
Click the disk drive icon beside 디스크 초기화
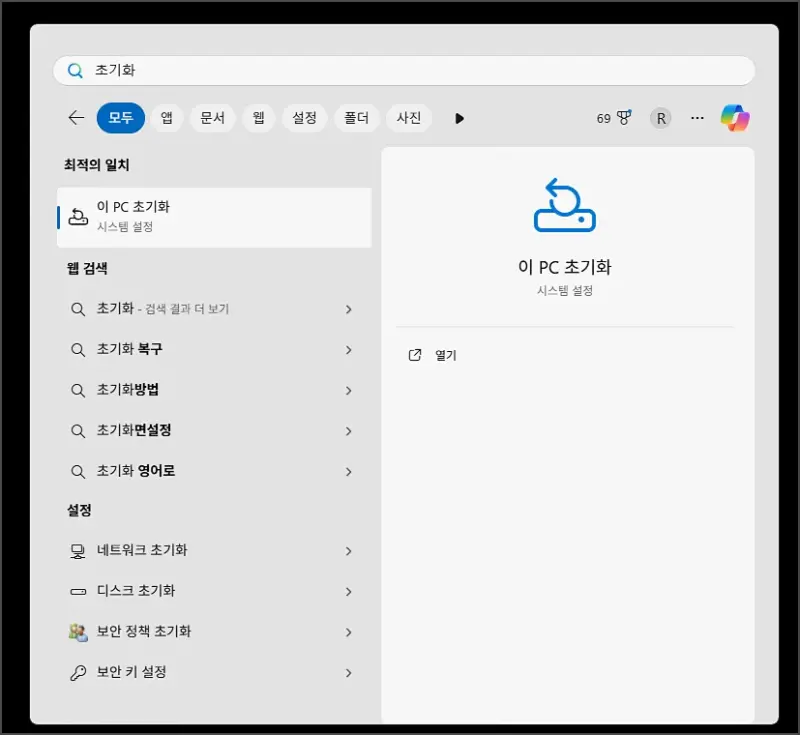tap(78, 592)
